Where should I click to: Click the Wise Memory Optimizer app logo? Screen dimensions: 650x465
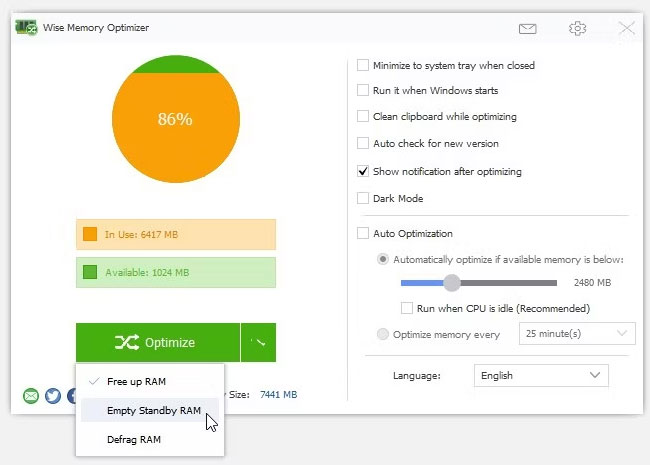[26, 28]
